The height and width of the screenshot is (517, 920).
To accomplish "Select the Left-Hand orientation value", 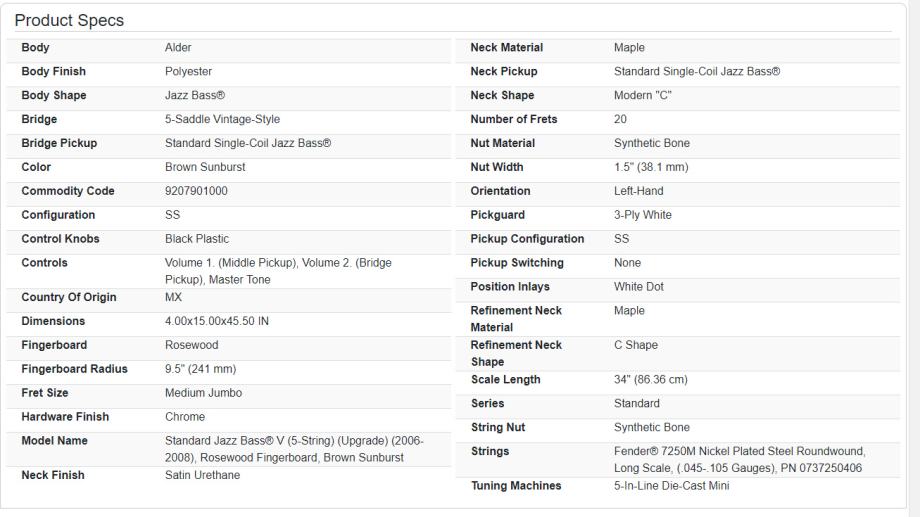I will (638, 192).
